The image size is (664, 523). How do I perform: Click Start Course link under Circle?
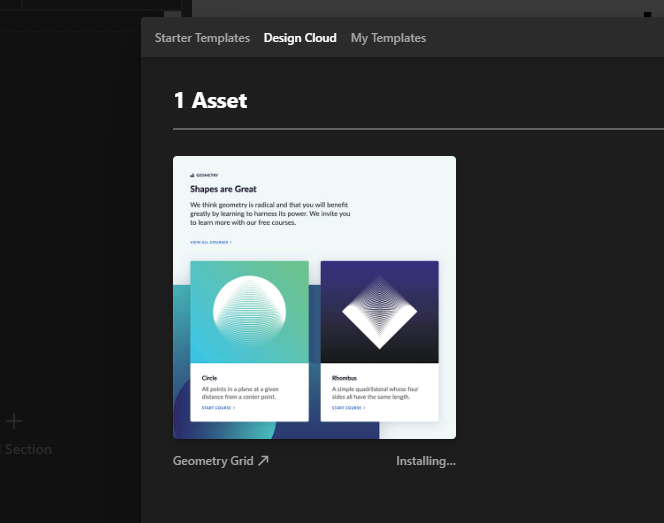point(218,408)
